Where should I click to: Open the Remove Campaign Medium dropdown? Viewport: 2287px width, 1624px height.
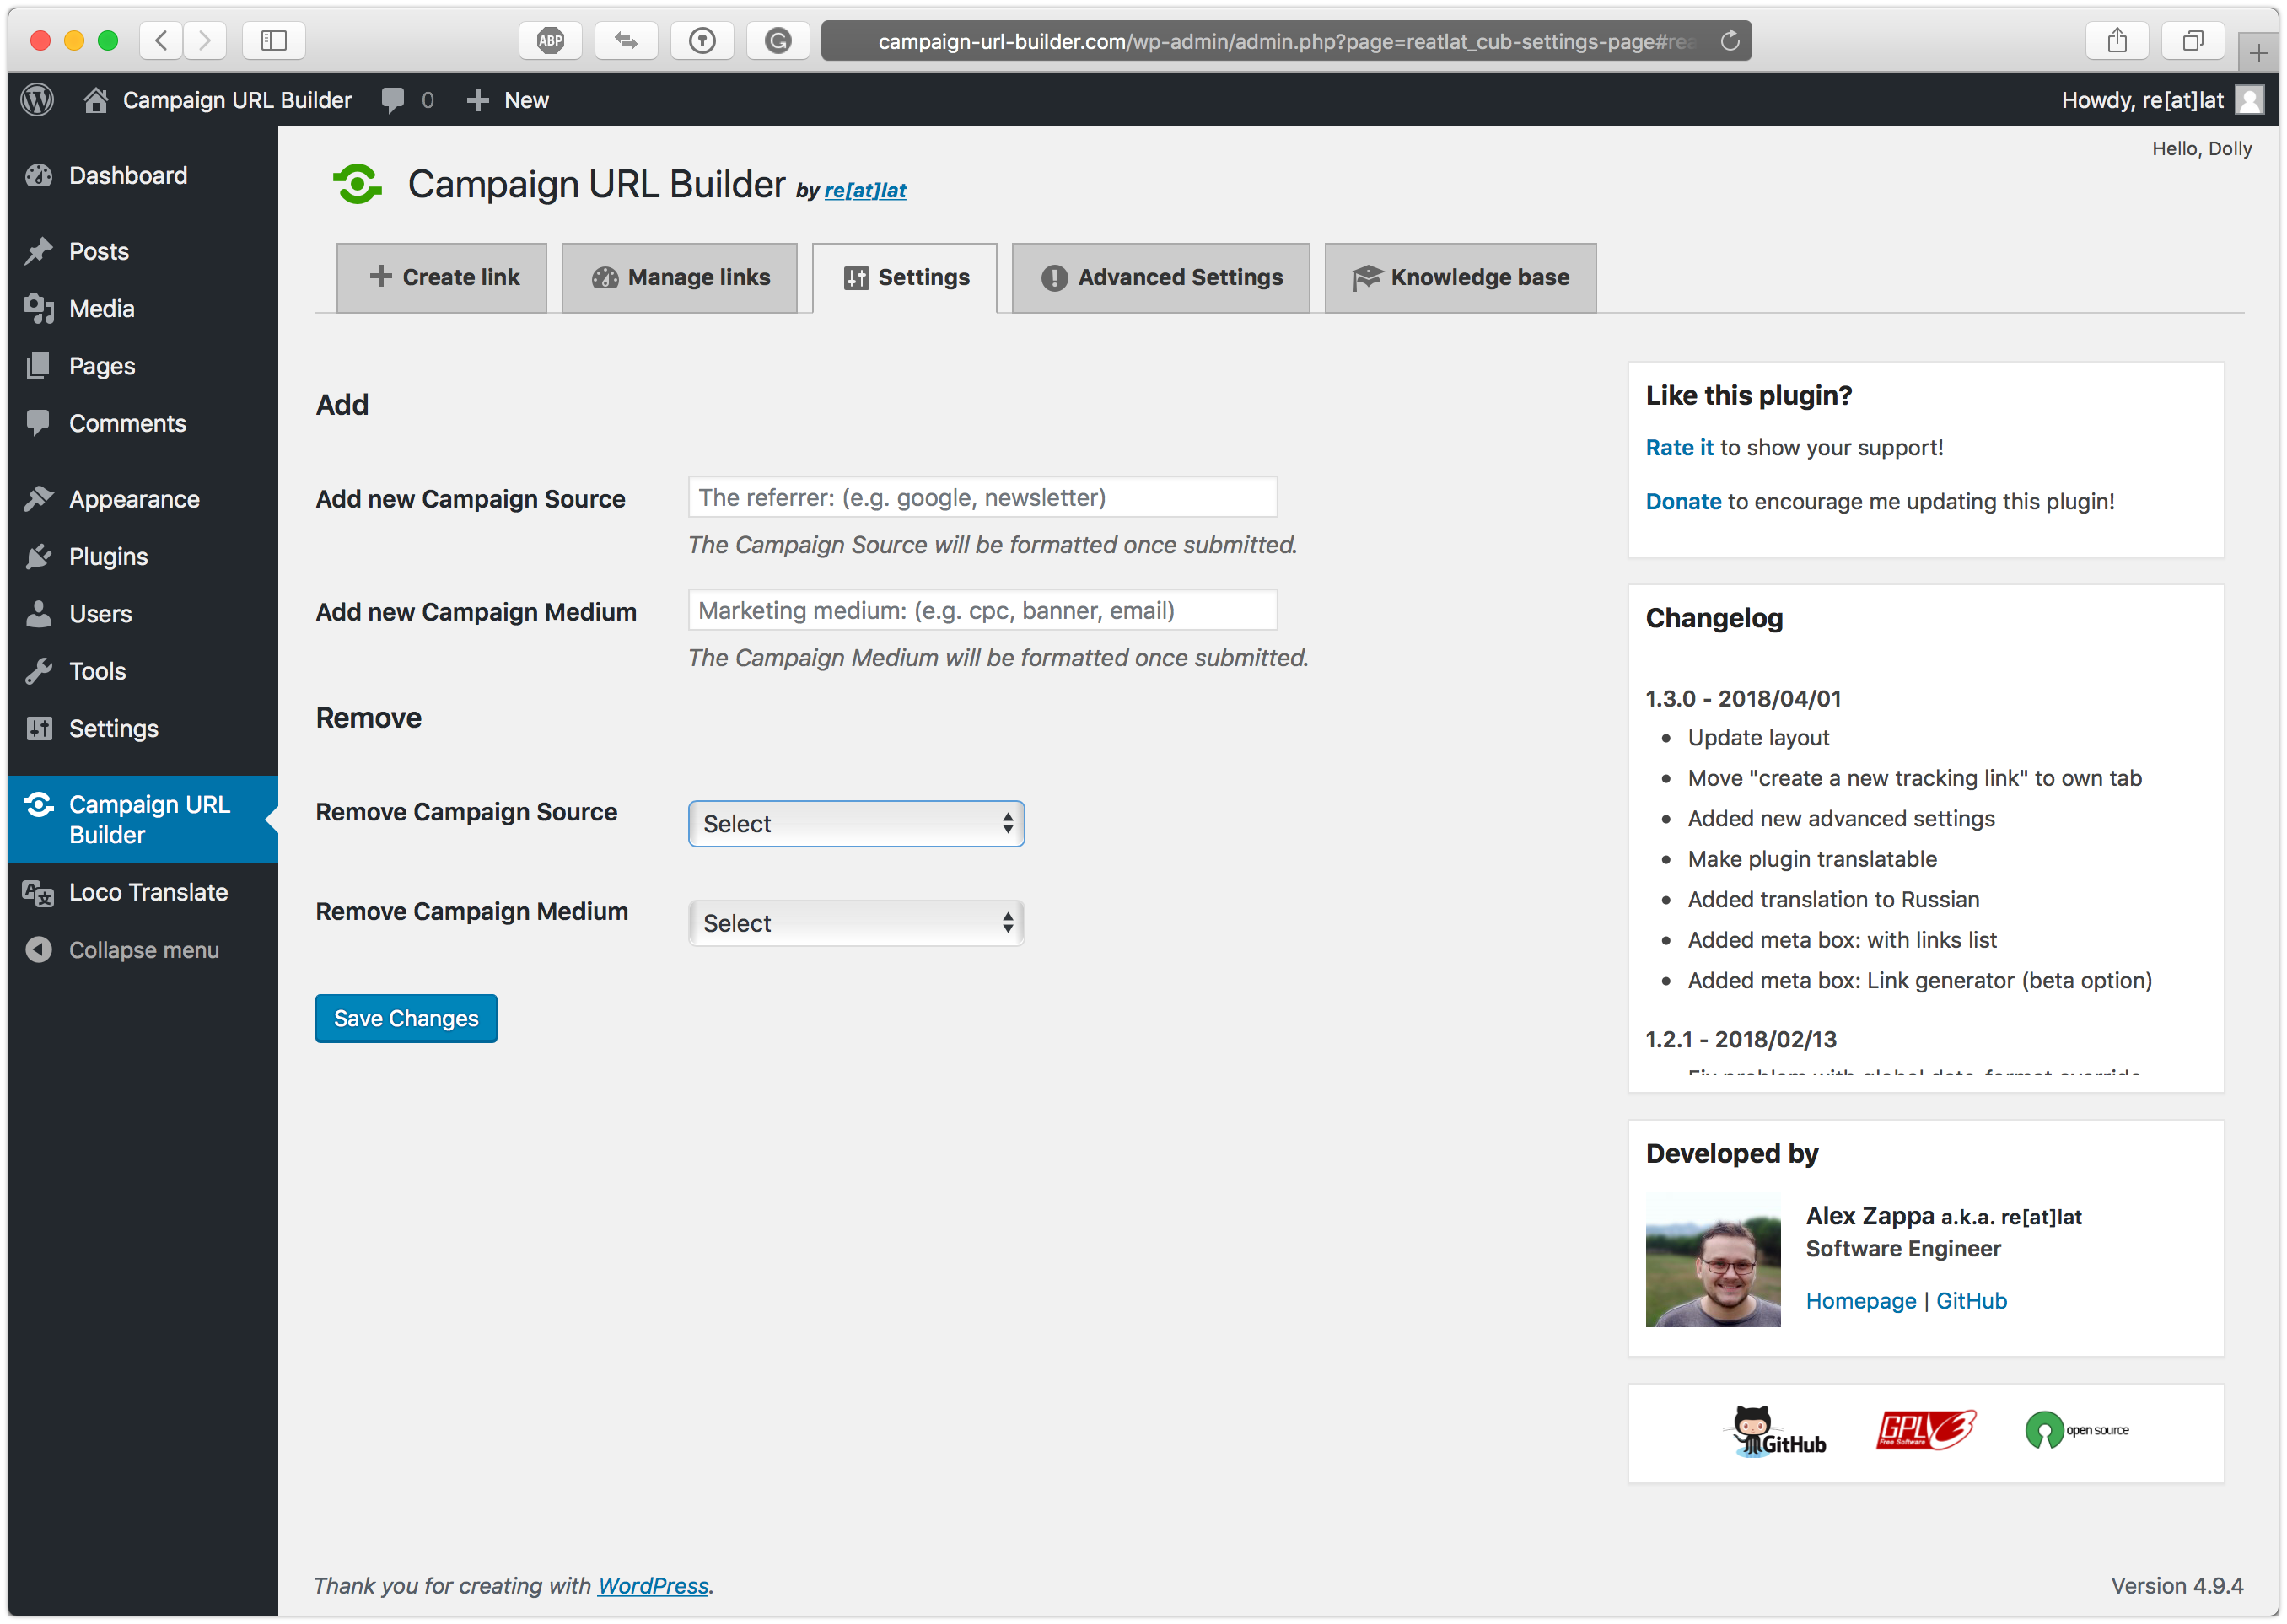point(856,923)
